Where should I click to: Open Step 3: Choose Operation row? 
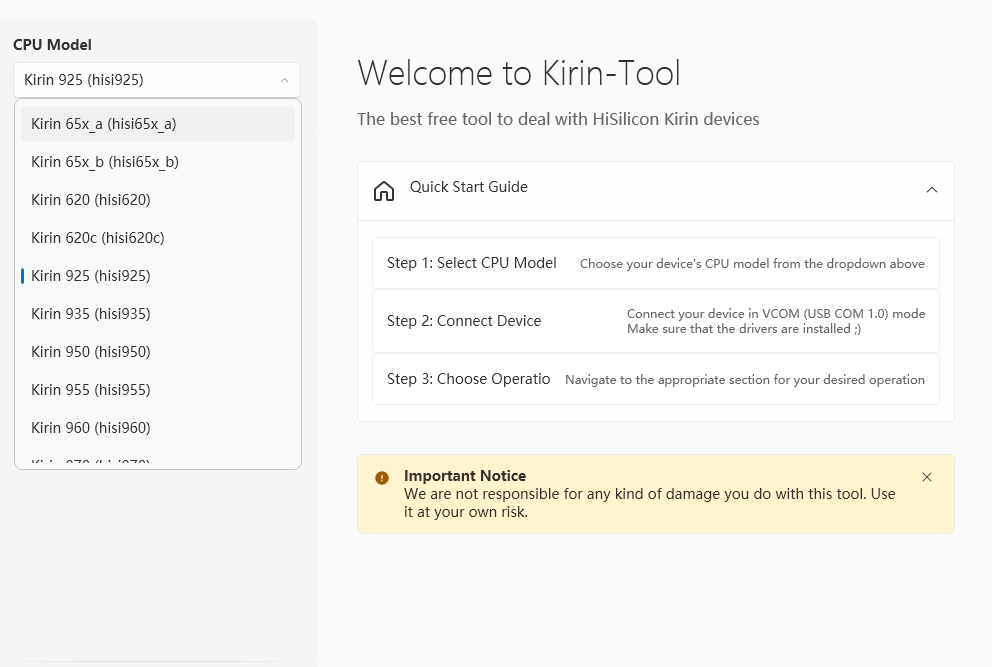click(655, 379)
